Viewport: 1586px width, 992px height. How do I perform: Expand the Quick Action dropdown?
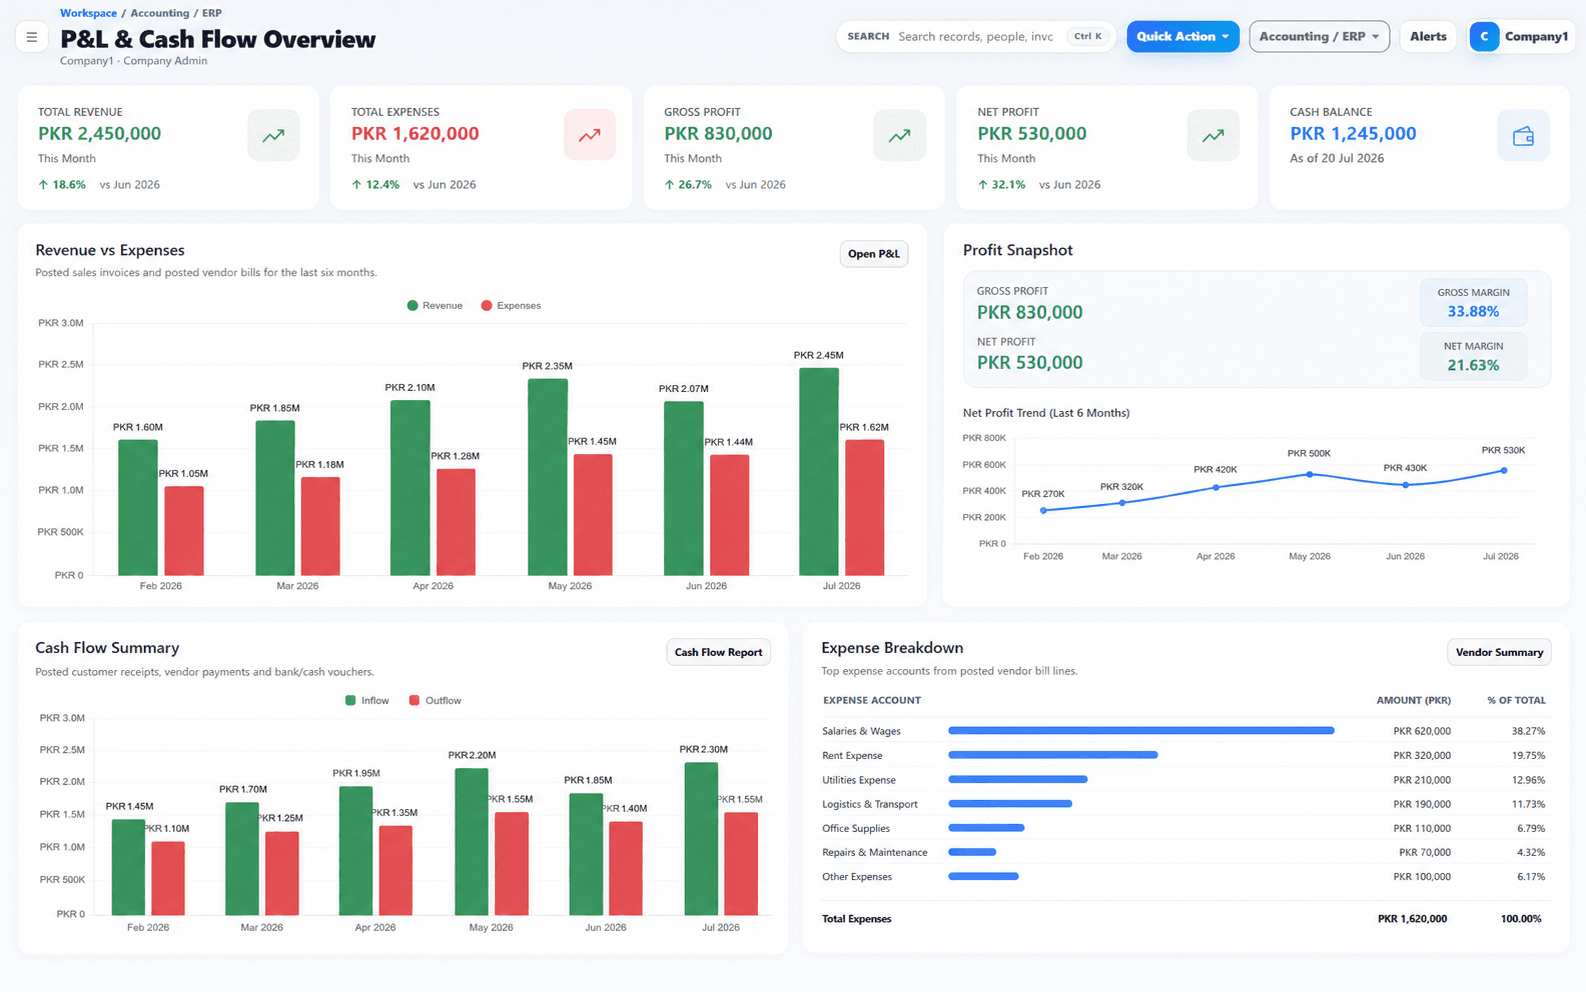point(1183,36)
